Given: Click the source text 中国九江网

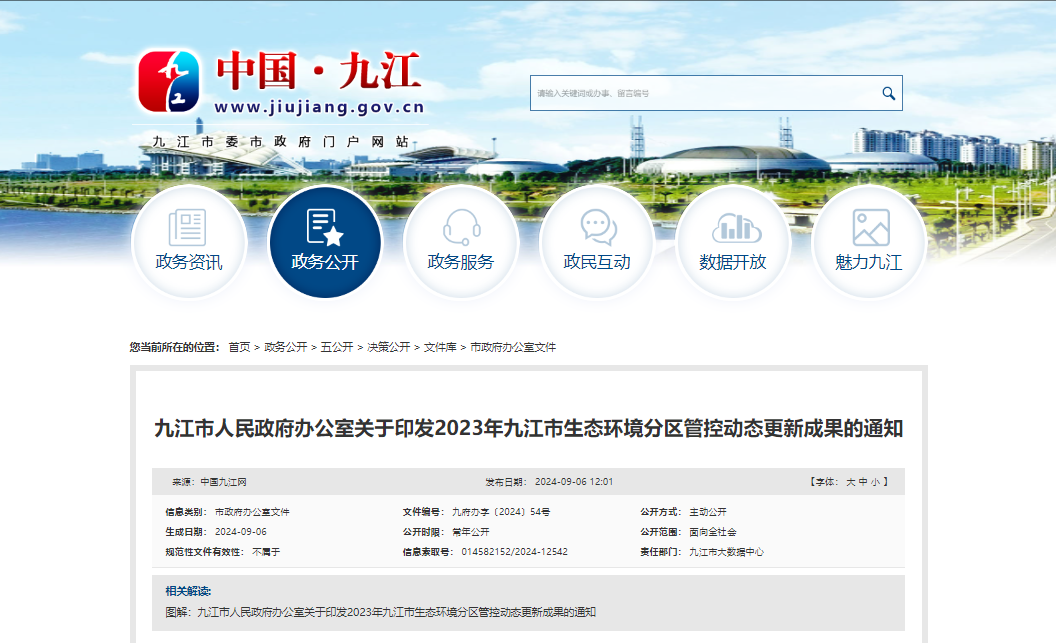Looking at the screenshot, I should point(224,482).
